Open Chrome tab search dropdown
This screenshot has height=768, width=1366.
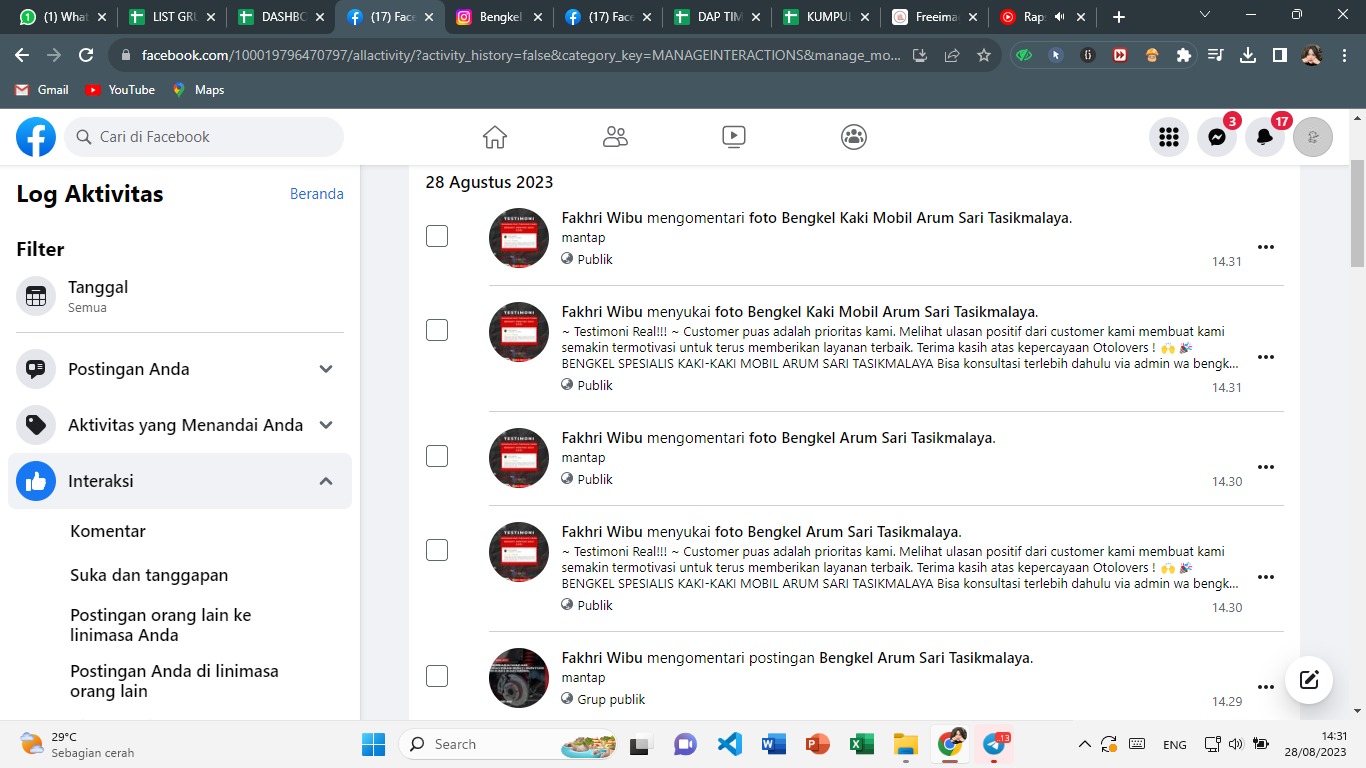(x=1204, y=15)
